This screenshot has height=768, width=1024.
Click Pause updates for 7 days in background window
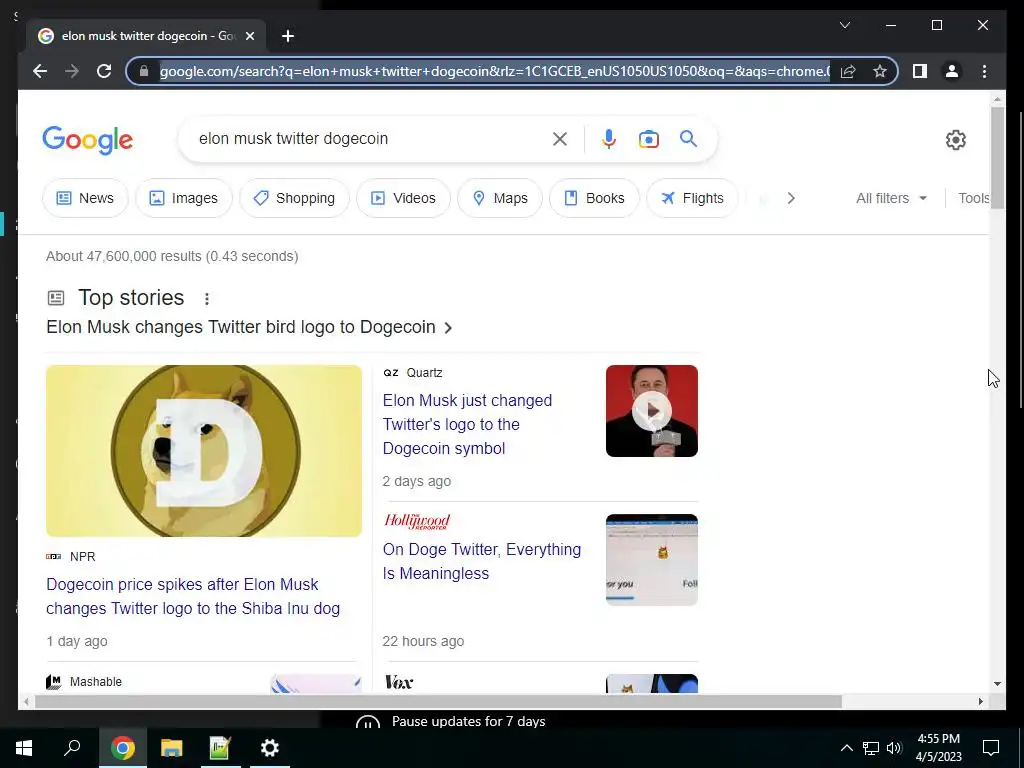point(468,722)
